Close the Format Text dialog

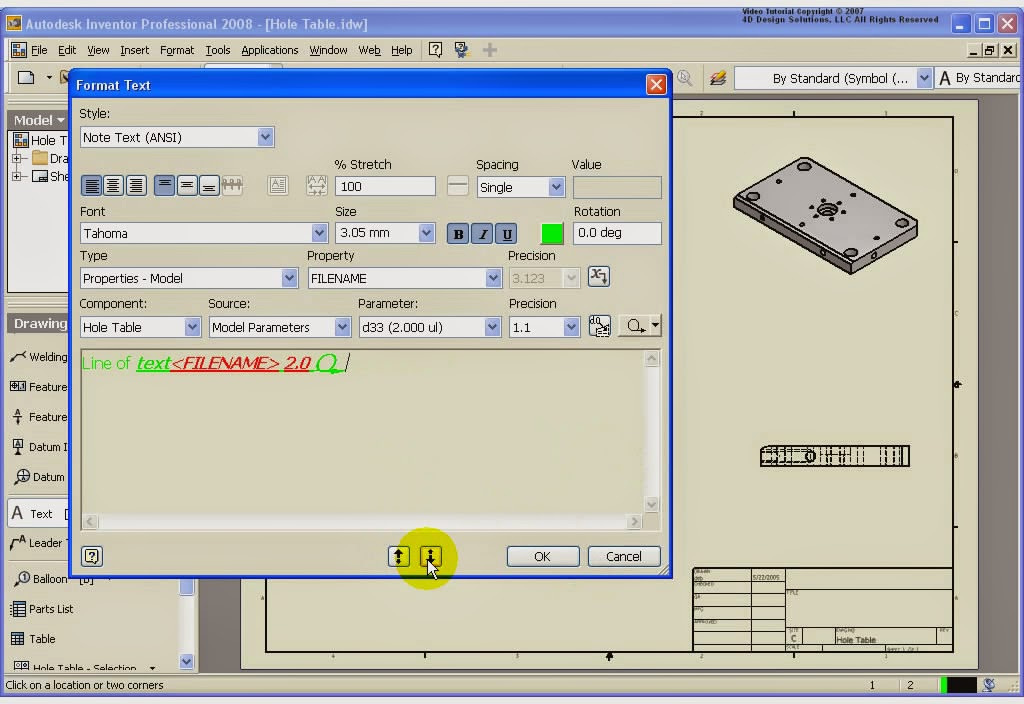(656, 84)
